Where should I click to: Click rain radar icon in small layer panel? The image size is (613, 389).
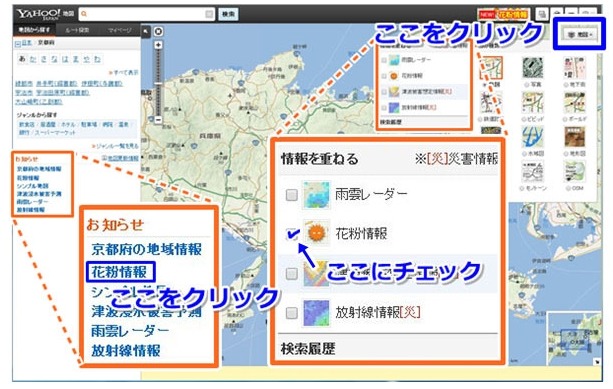click(x=394, y=60)
